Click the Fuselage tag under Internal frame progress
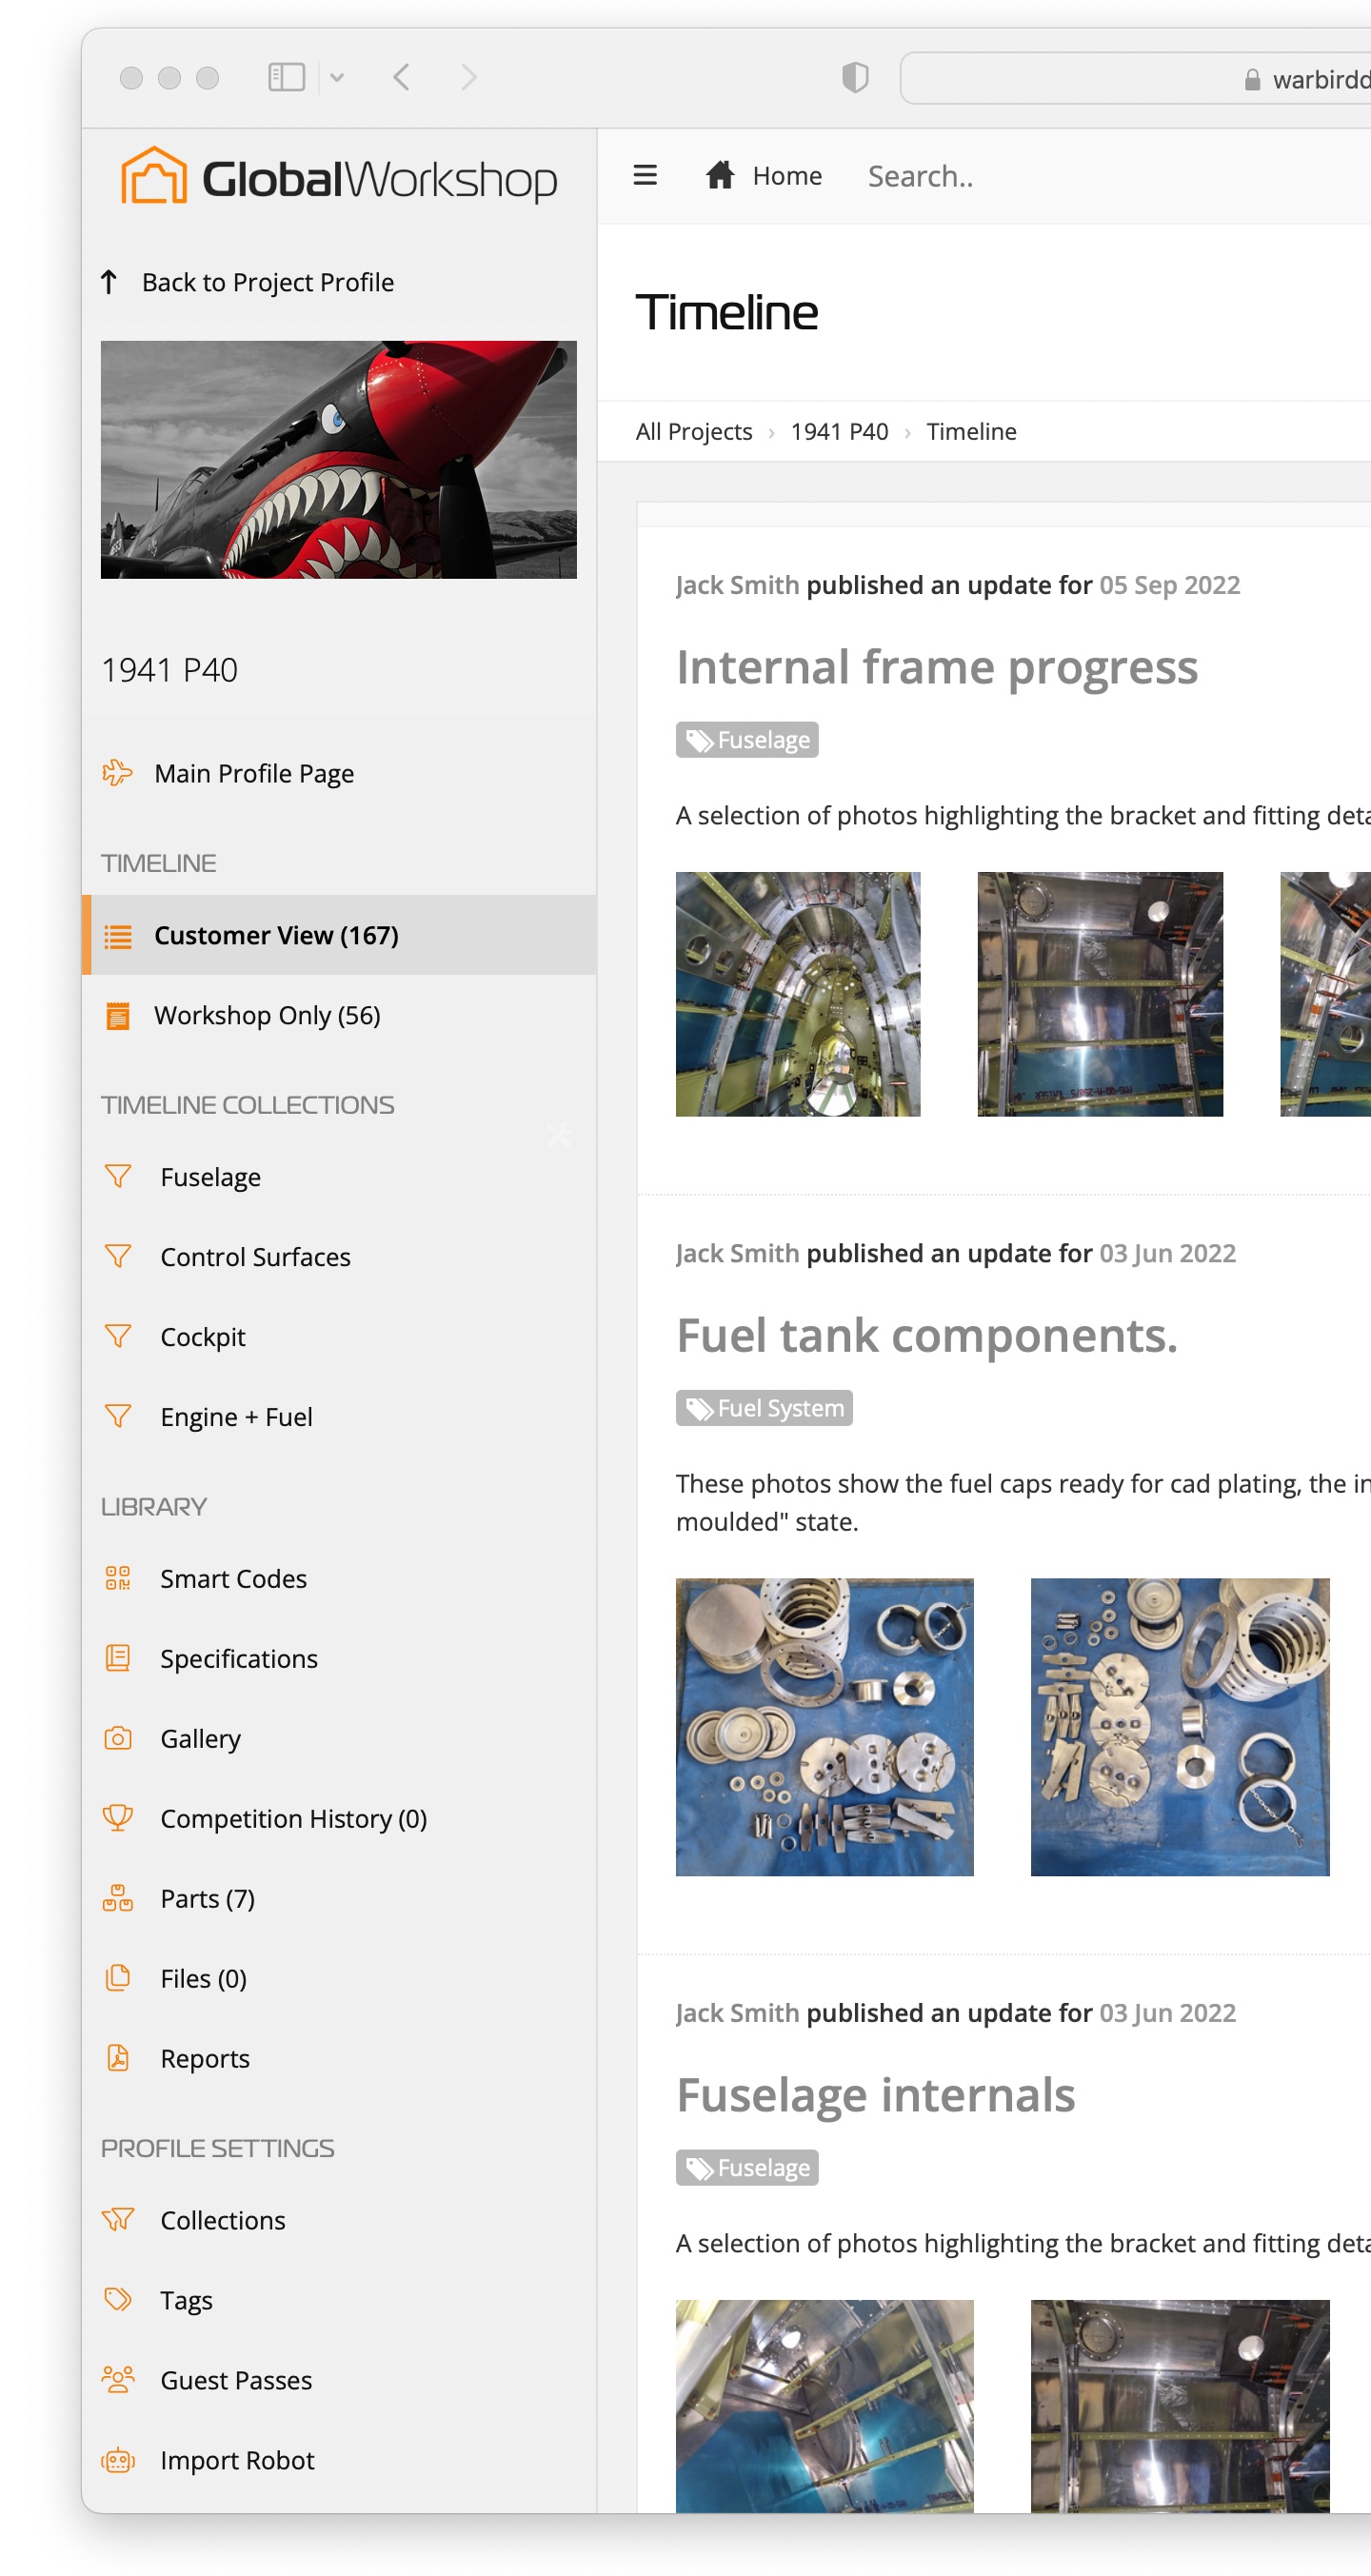1371x2576 pixels. pos(747,740)
